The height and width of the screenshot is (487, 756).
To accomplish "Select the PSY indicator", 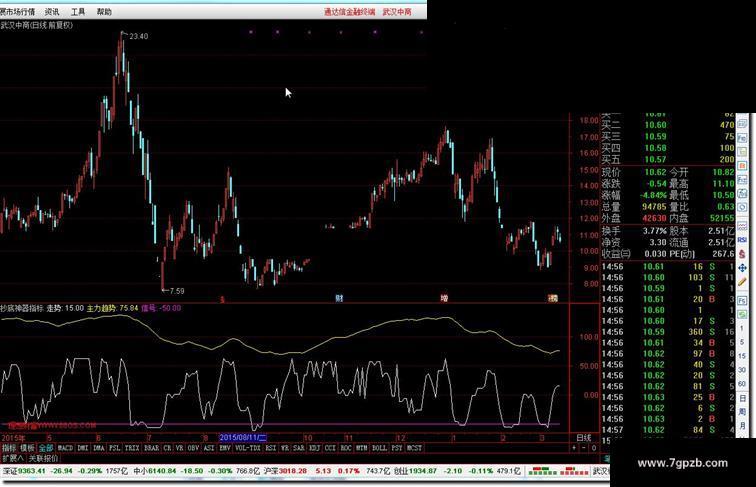I will [396, 448].
